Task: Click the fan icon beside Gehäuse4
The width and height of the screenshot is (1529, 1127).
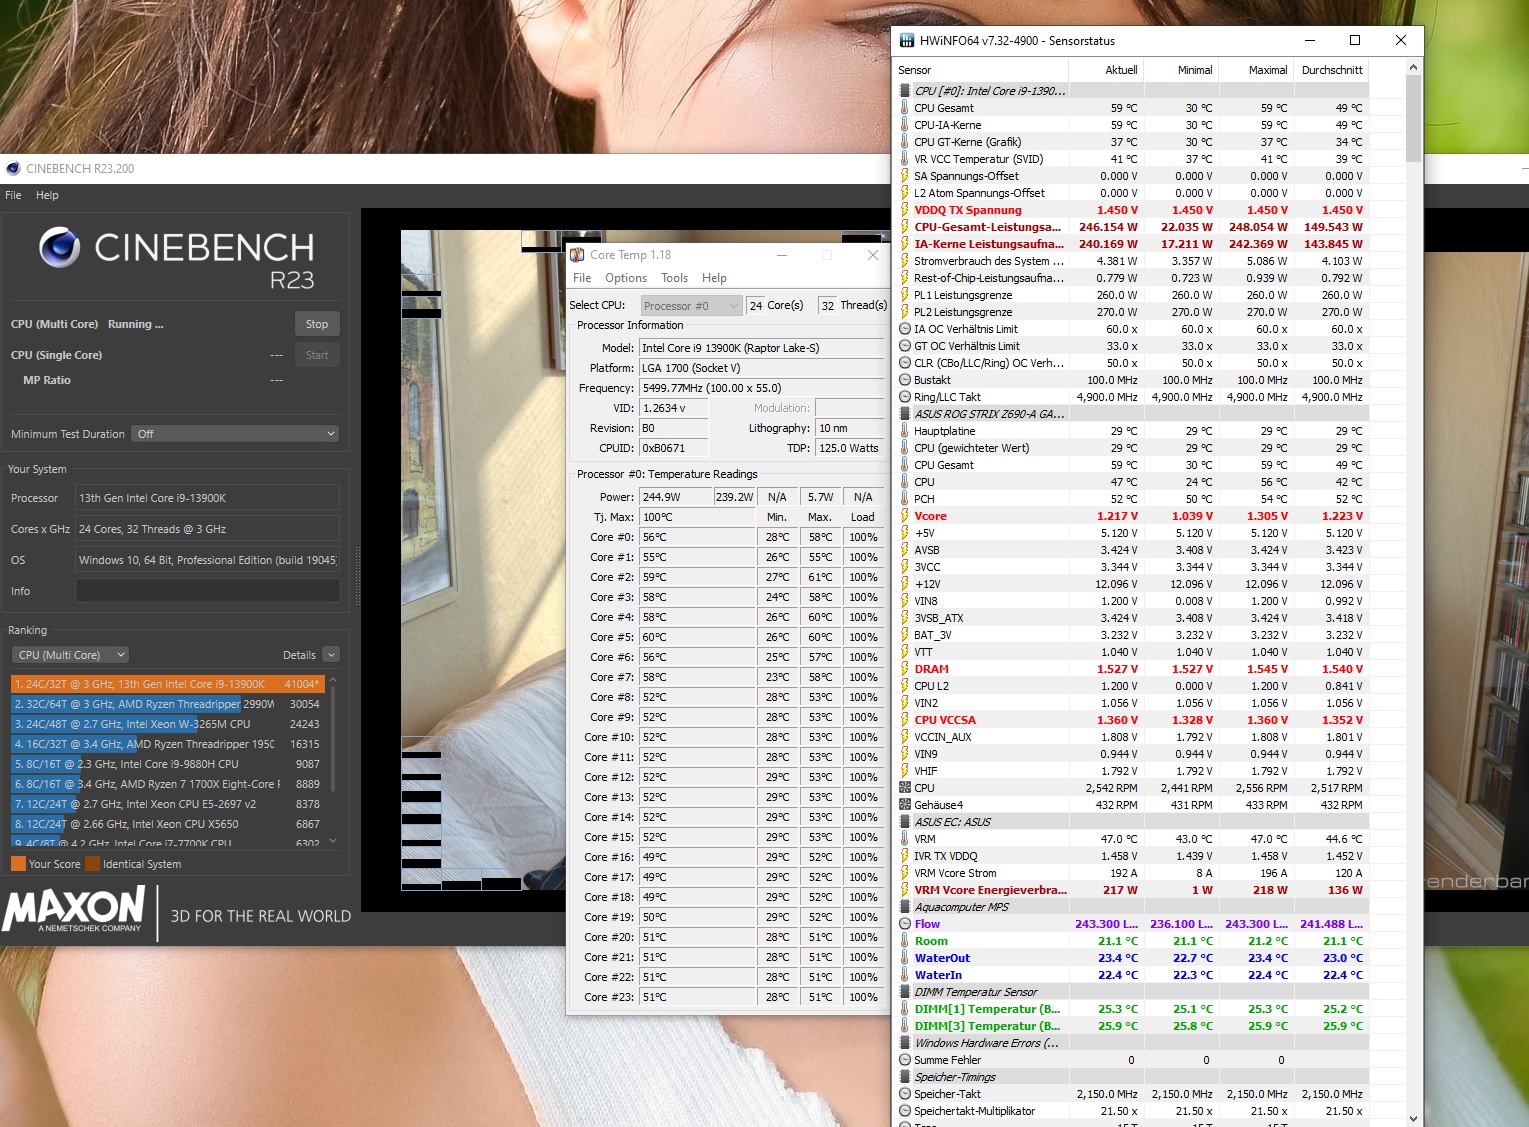Action: pyautogui.click(x=905, y=805)
